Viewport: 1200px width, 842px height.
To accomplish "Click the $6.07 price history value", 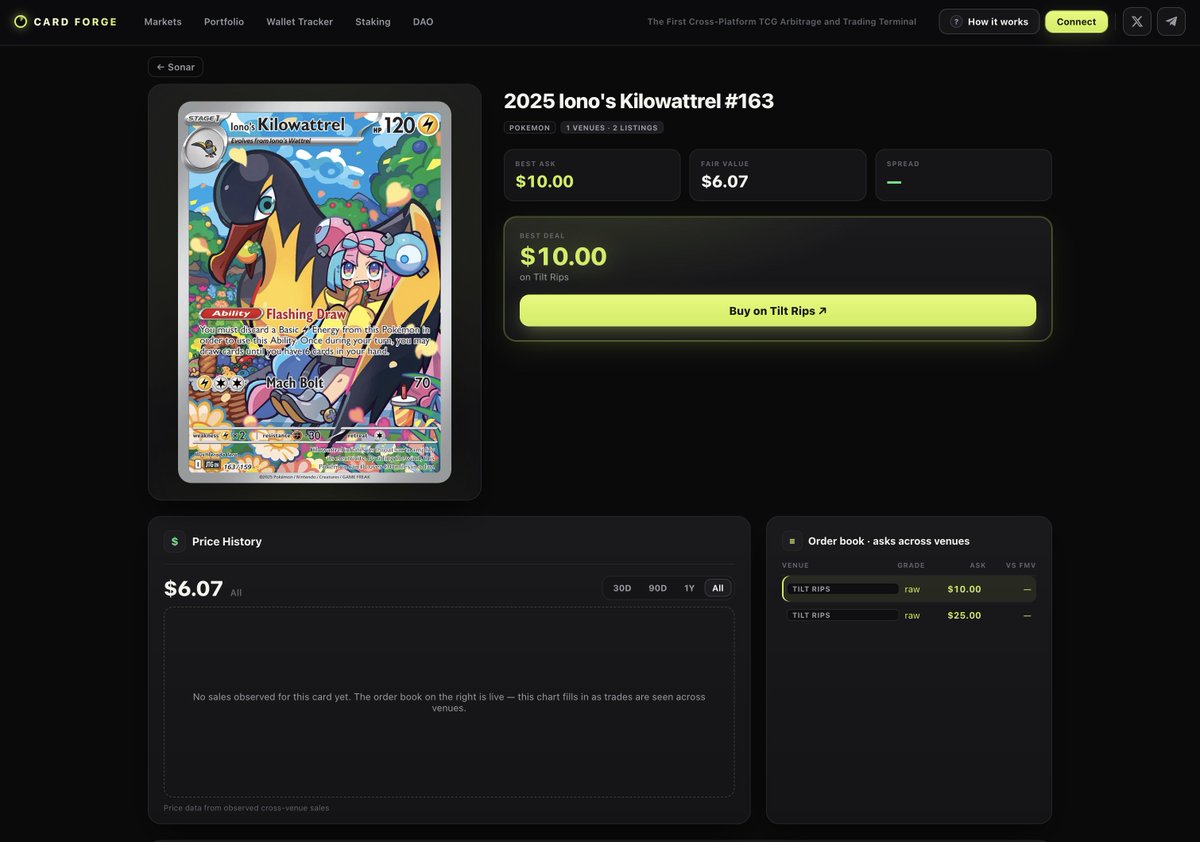I will coord(193,589).
